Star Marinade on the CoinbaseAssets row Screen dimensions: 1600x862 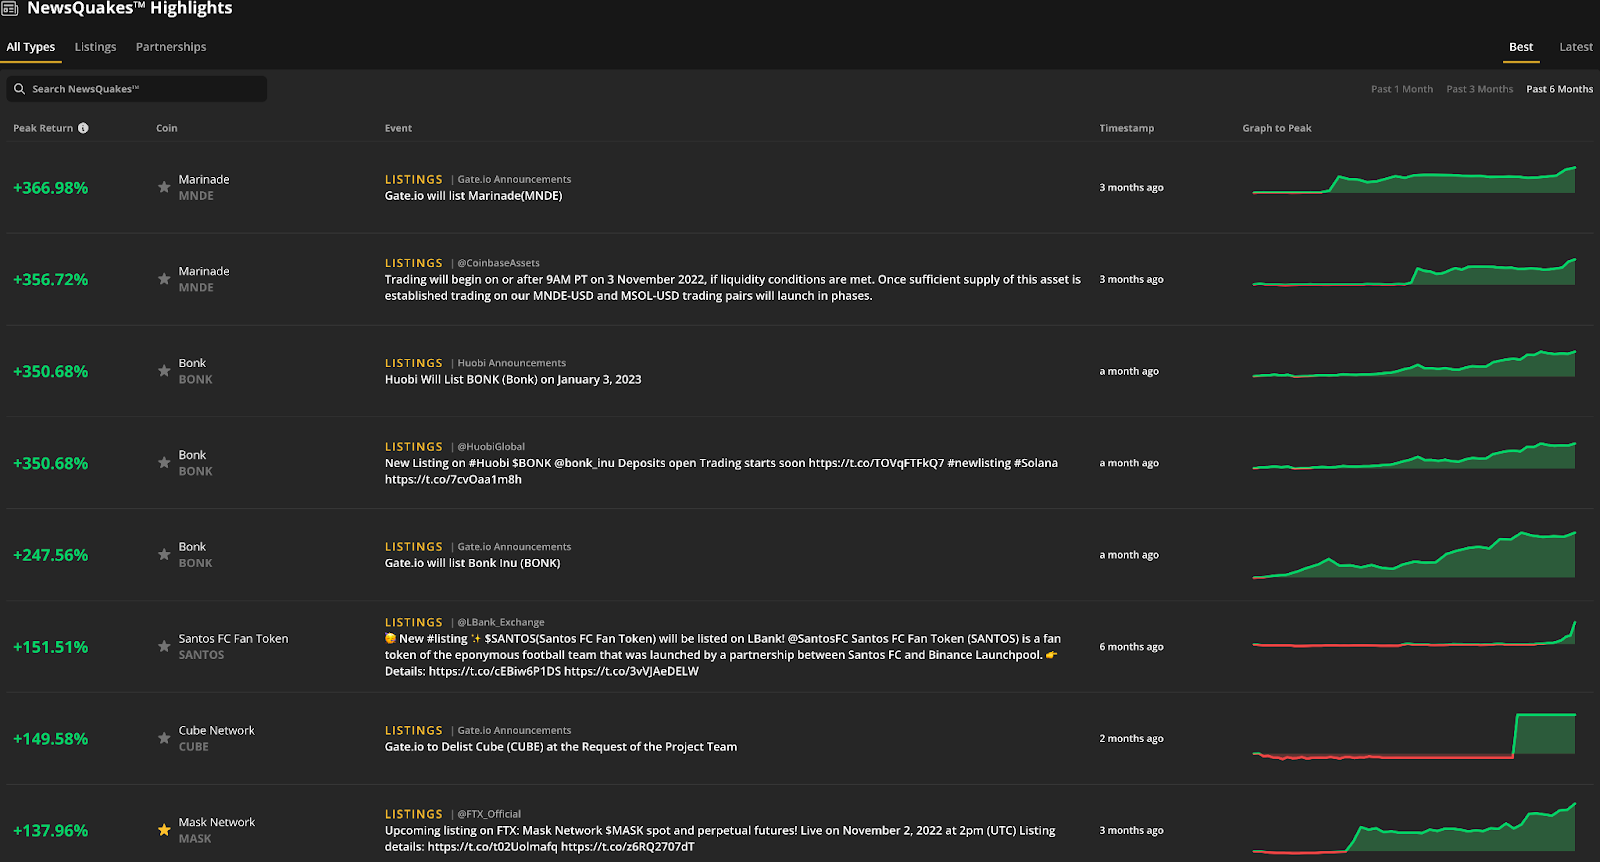coord(164,279)
